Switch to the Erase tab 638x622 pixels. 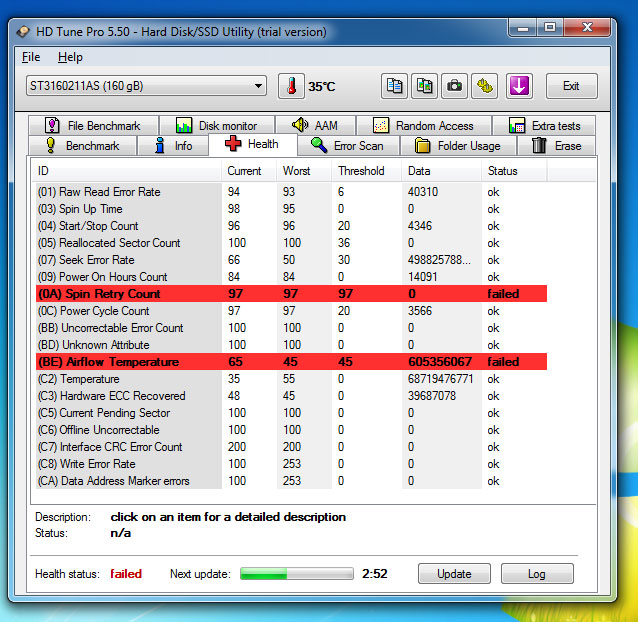(x=556, y=146)
